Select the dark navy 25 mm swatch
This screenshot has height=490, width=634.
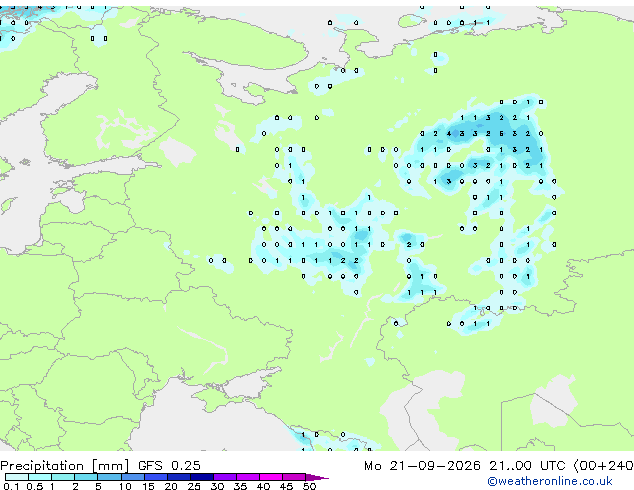pyautogui.click(x=202, y=477)
